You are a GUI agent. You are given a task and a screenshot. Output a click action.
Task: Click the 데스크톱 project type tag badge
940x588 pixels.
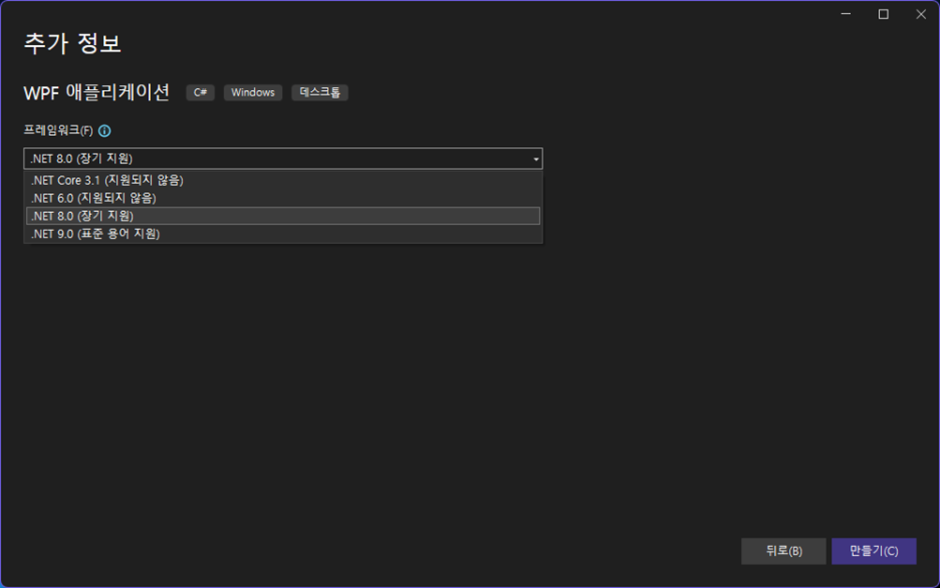point(318,92)
